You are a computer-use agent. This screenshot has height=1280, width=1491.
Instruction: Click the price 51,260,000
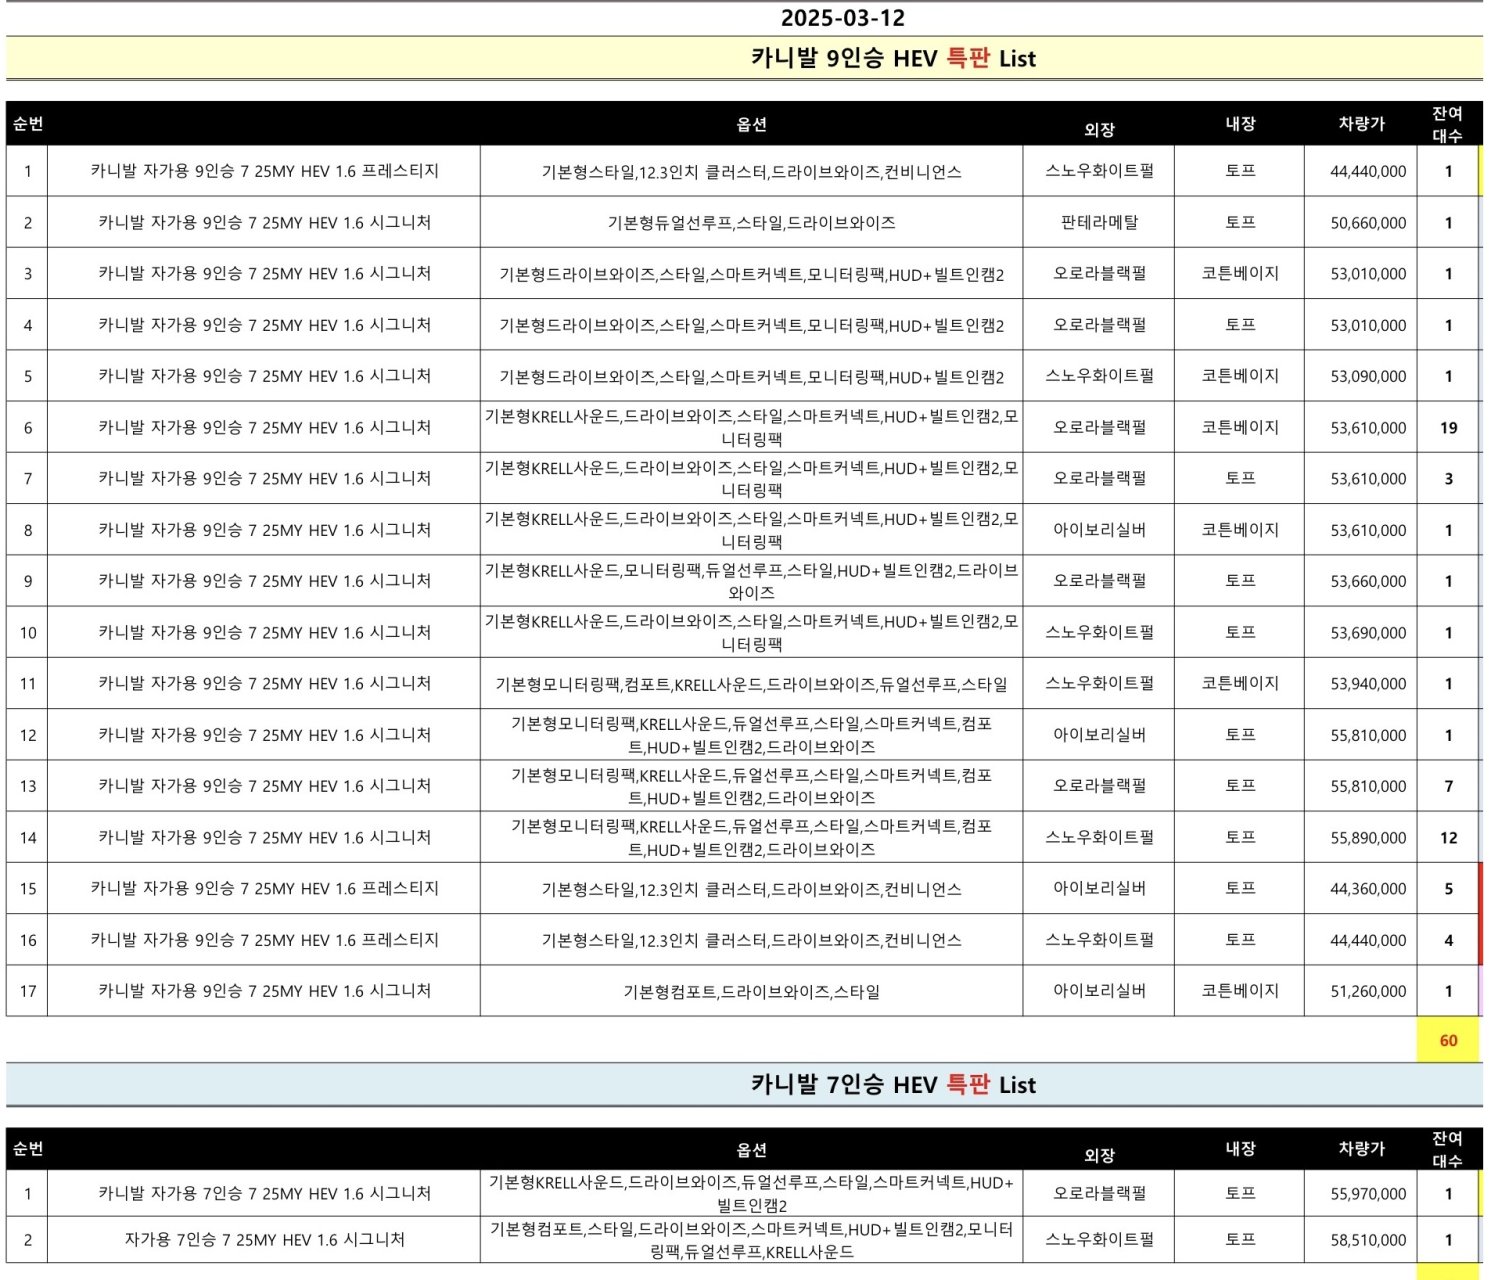coord(1368,991)
